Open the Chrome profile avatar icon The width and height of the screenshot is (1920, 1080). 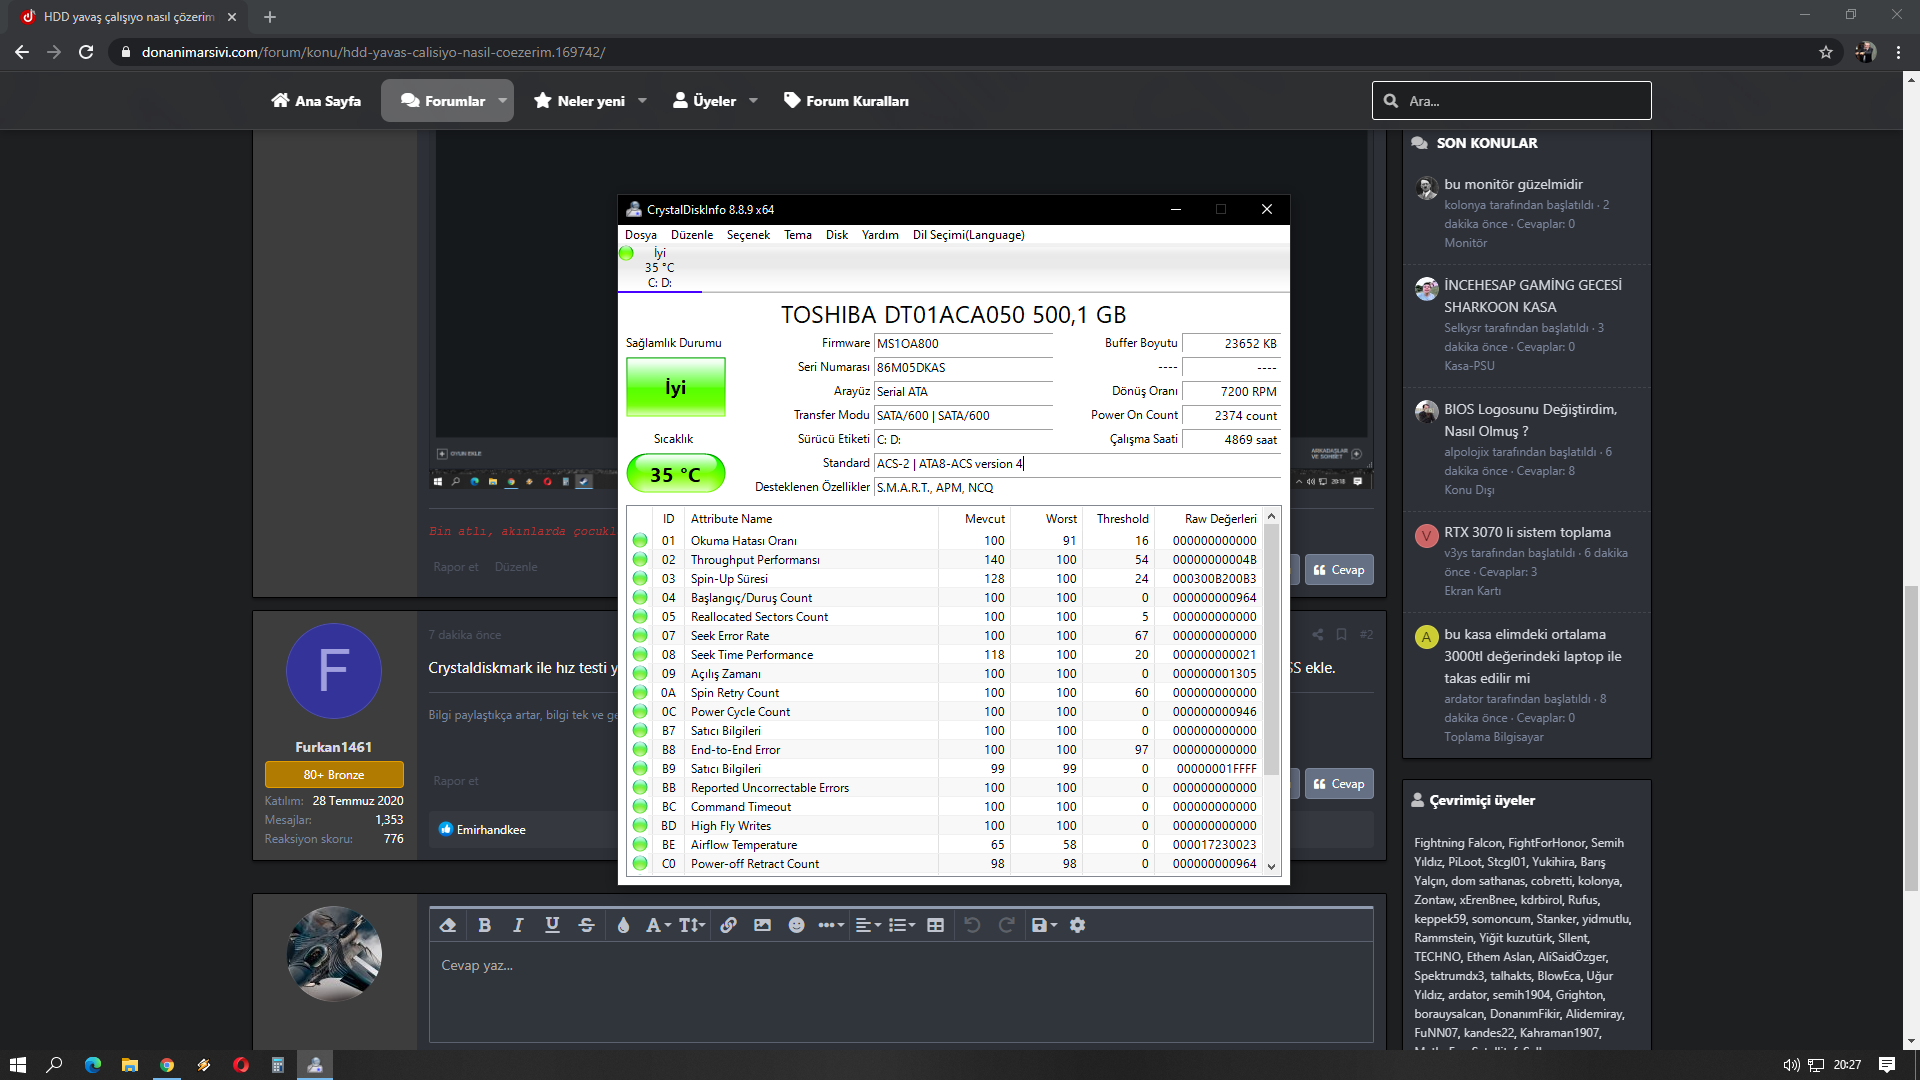[x=1866, y=52]
